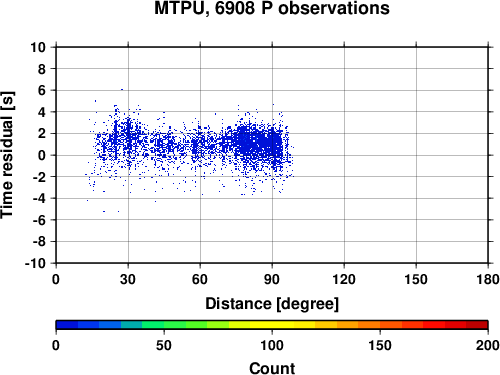500x375 pixels.
Task: Click the 50 label under the colorbar
Action: click(164, 345)
